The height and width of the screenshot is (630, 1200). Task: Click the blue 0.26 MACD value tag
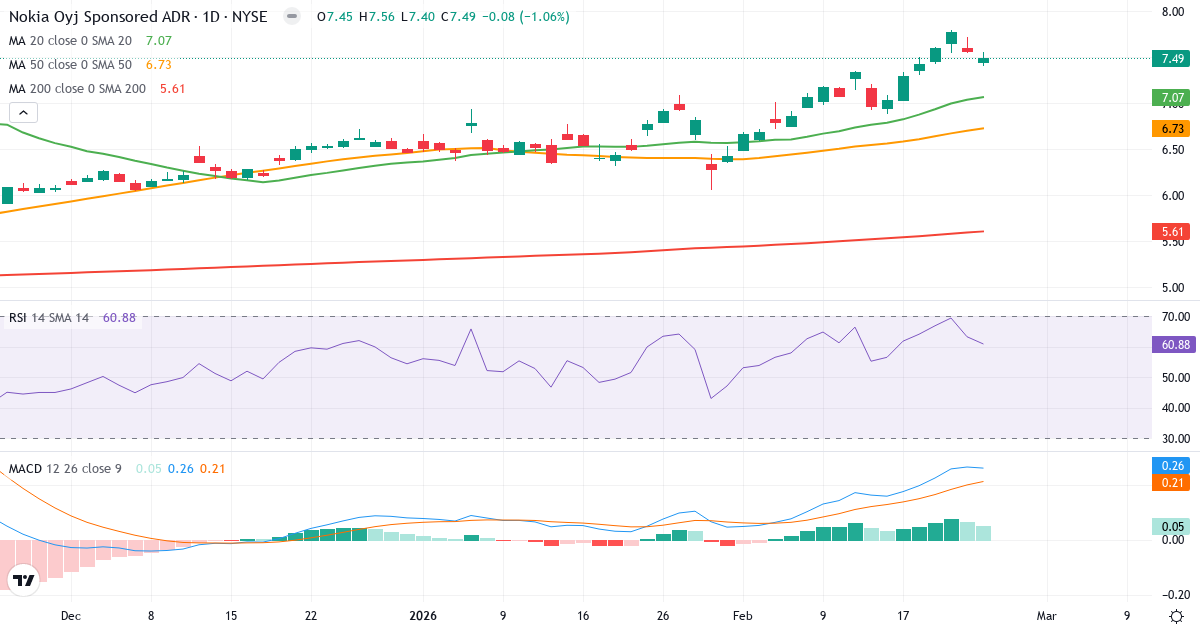1171,464
